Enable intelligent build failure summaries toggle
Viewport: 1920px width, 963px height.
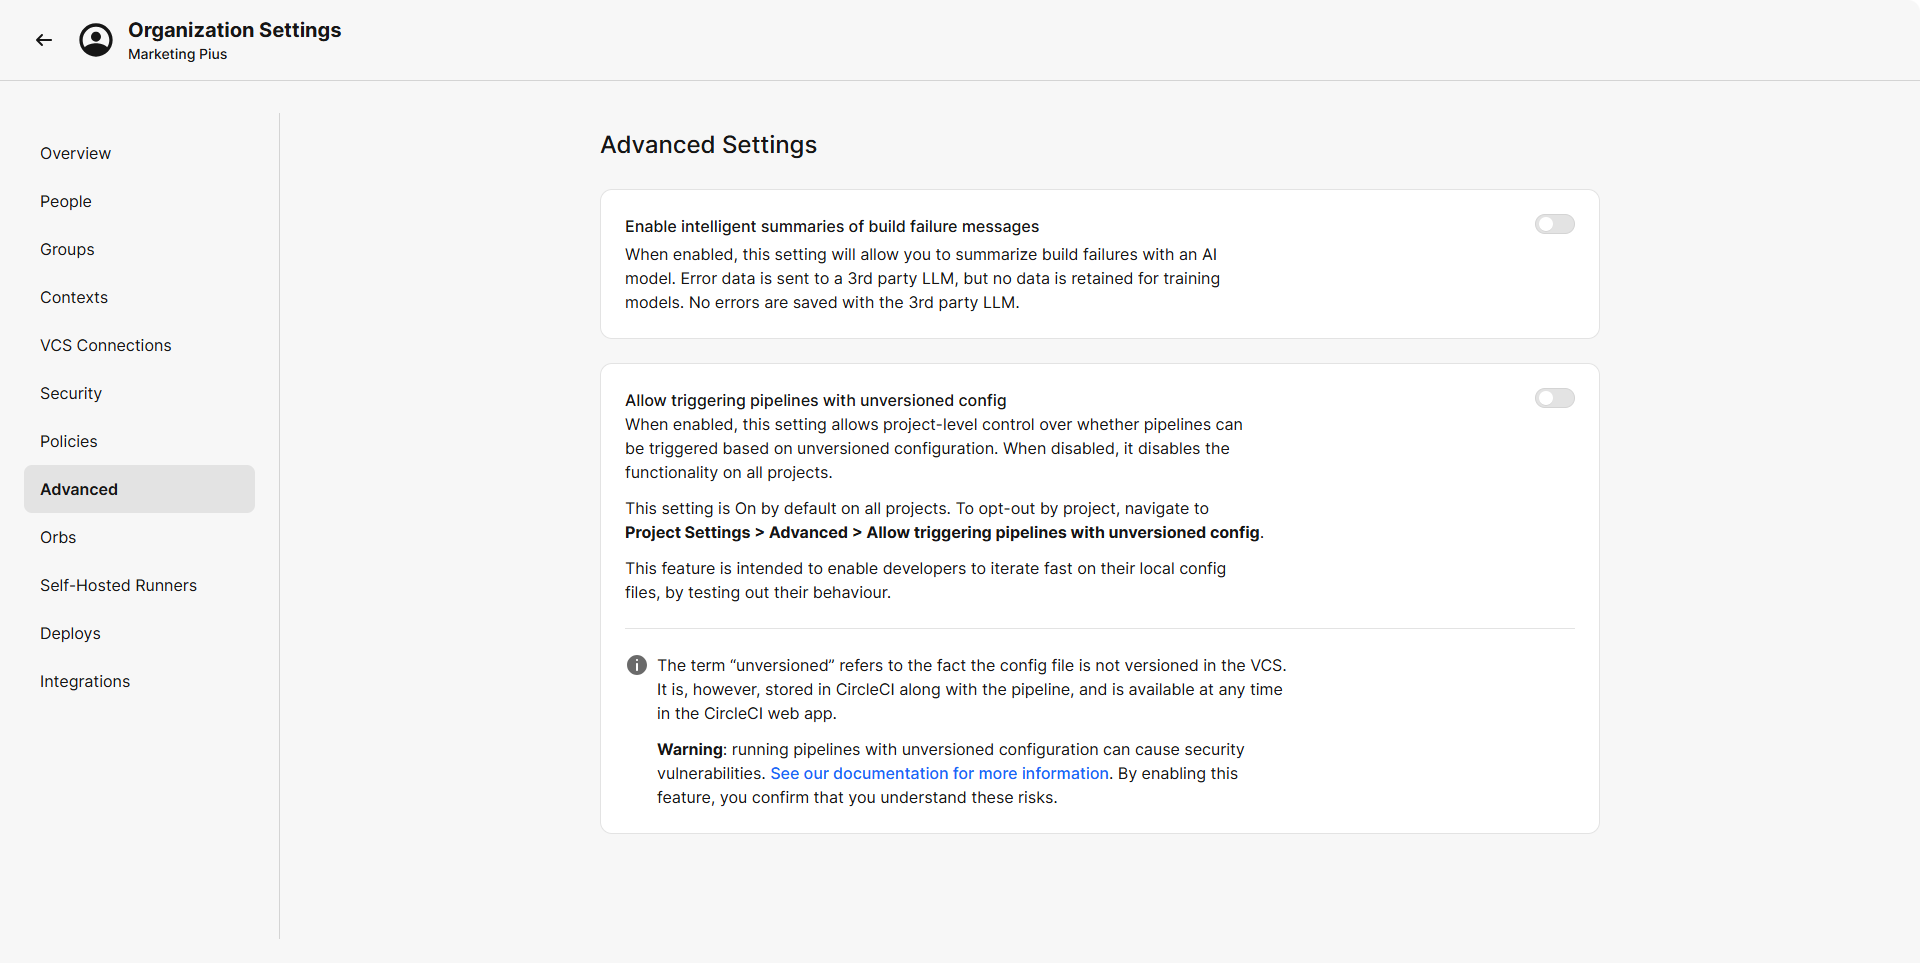1554,224
